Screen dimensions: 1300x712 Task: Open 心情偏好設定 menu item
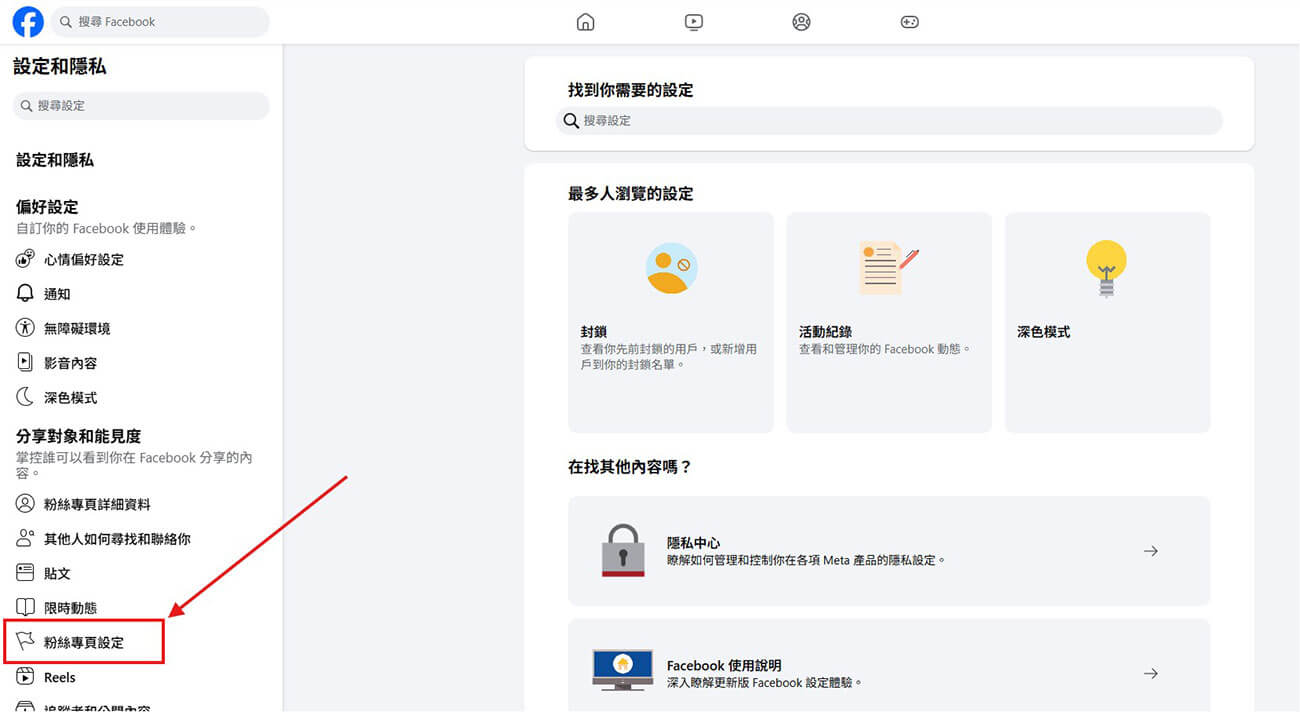(84, 259)
